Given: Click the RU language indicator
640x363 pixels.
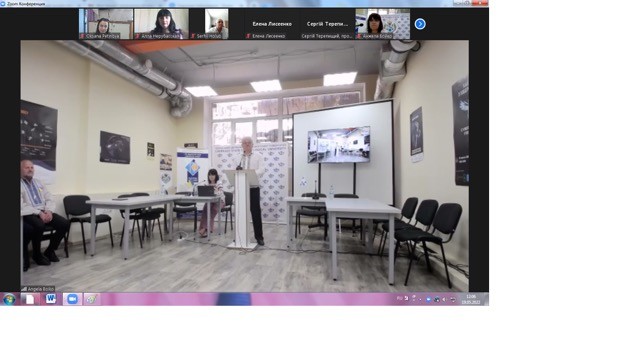Looking at the screenshot, I should [x=400, y=298].
